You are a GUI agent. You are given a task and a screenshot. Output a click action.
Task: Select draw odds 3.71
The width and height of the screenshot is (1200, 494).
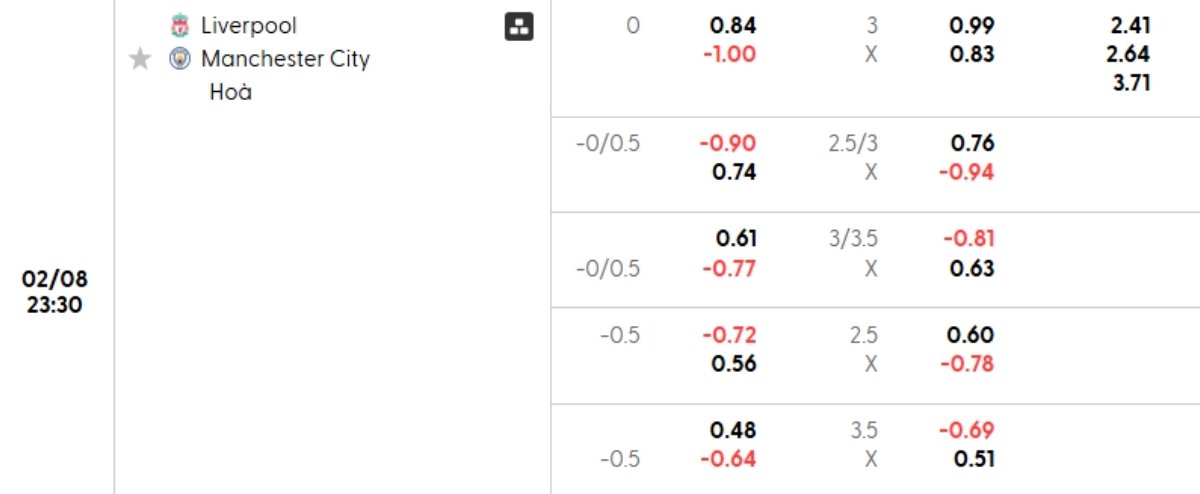click(x=1131, y=83)
